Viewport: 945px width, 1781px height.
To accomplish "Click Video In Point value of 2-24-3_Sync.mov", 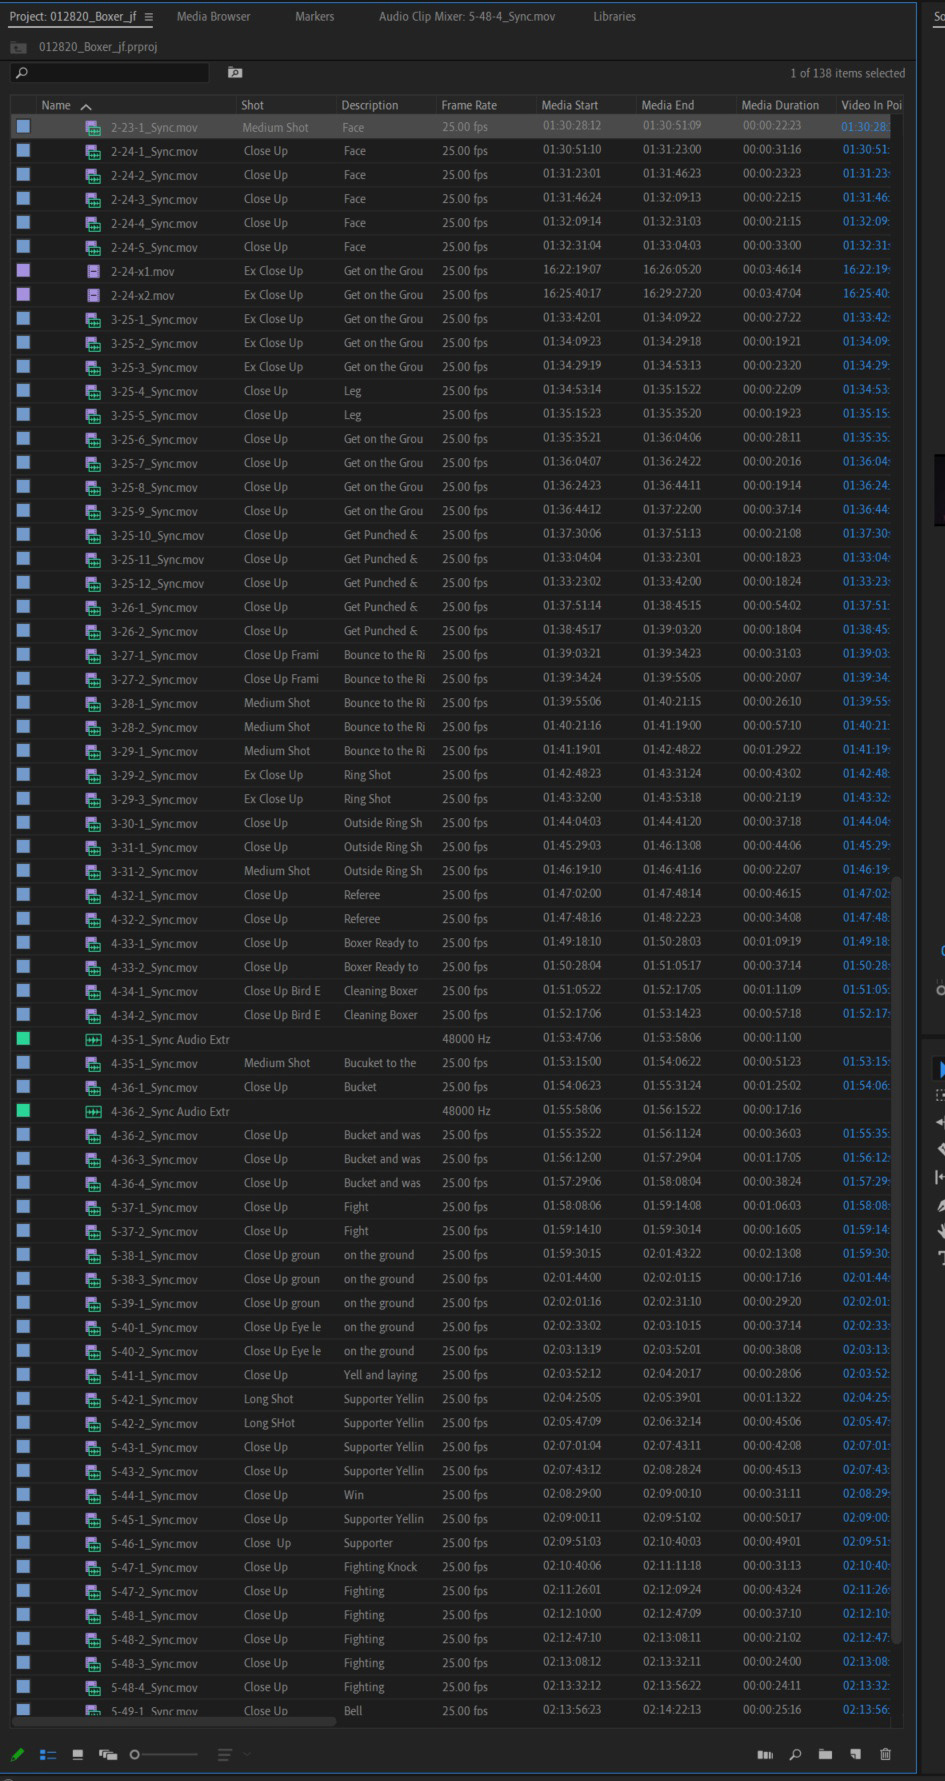I will pyautogui.click(x=865, y=199).
